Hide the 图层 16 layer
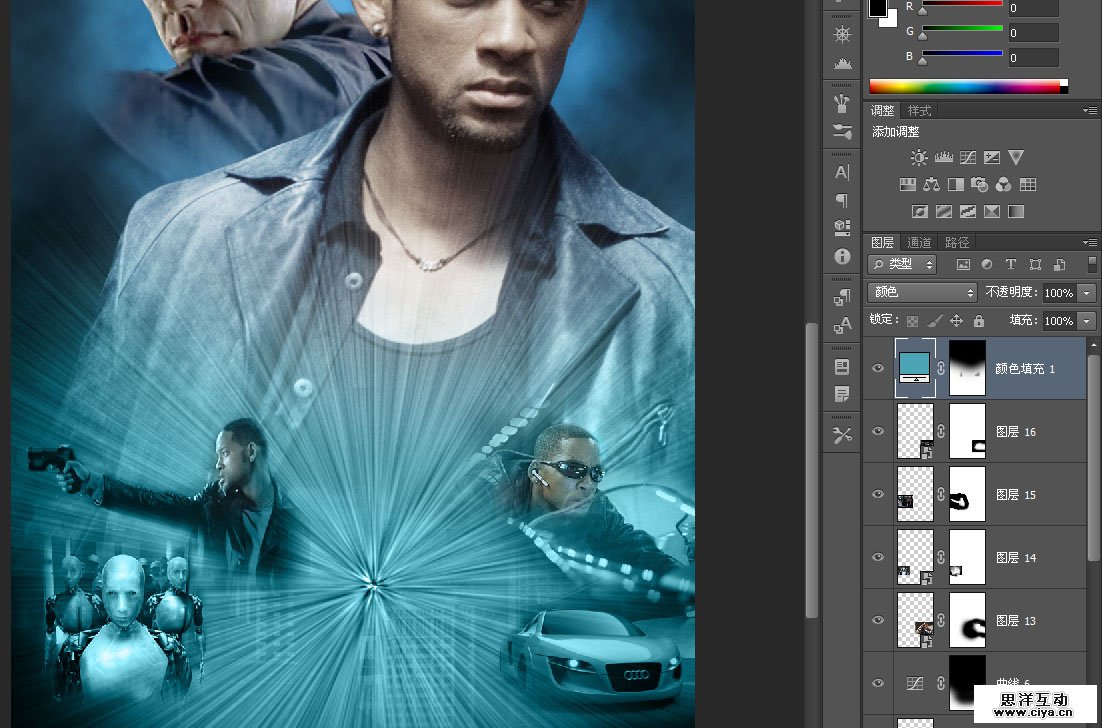The width and height of the screenshot is (1102, 728). (878, 431)
